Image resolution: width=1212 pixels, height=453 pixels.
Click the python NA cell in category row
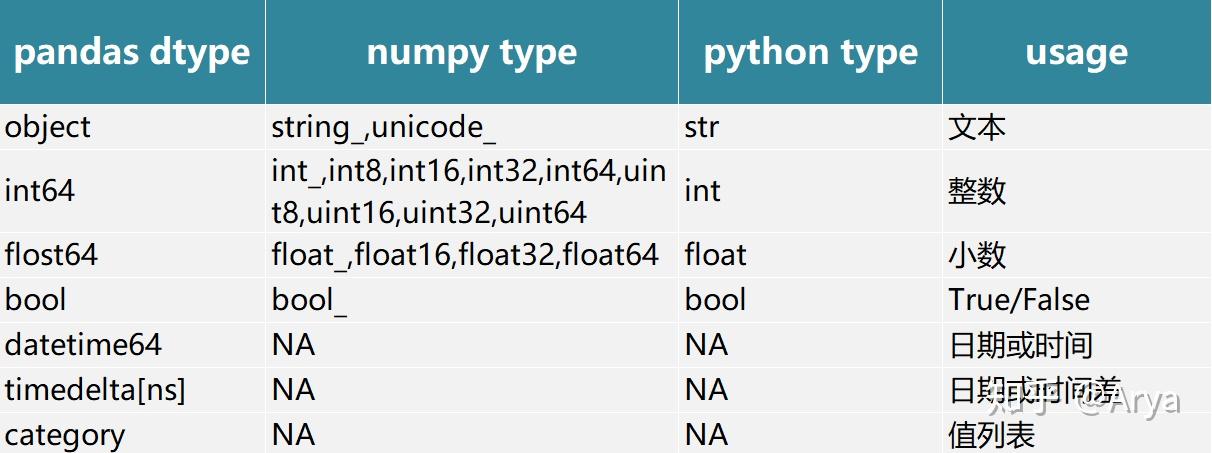[x=810, y=434]
